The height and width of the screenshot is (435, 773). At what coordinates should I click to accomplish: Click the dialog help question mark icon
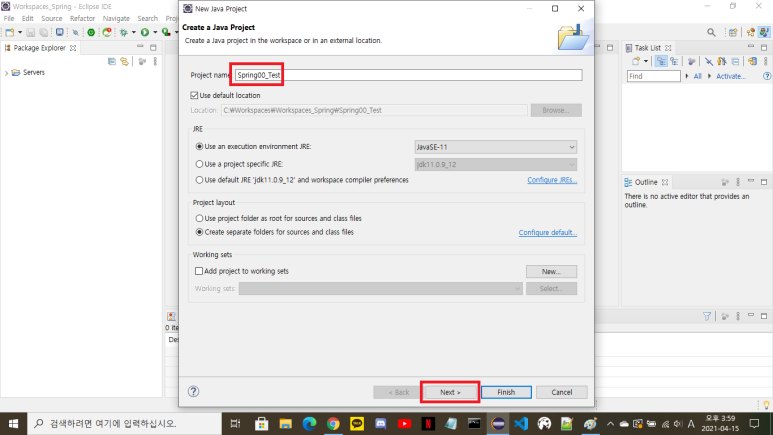click(193, 391)
